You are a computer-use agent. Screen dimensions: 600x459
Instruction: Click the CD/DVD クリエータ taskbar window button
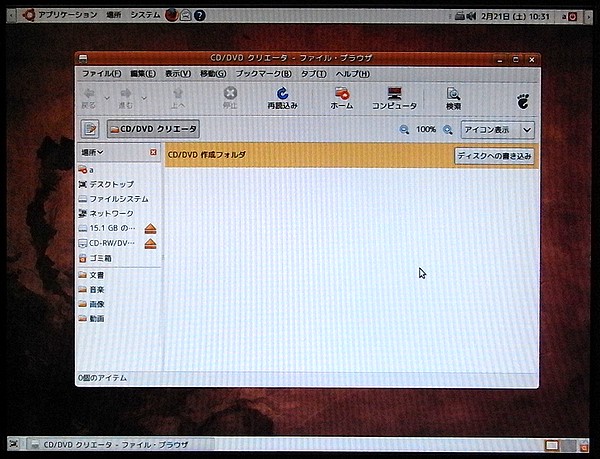click(119, 444)
